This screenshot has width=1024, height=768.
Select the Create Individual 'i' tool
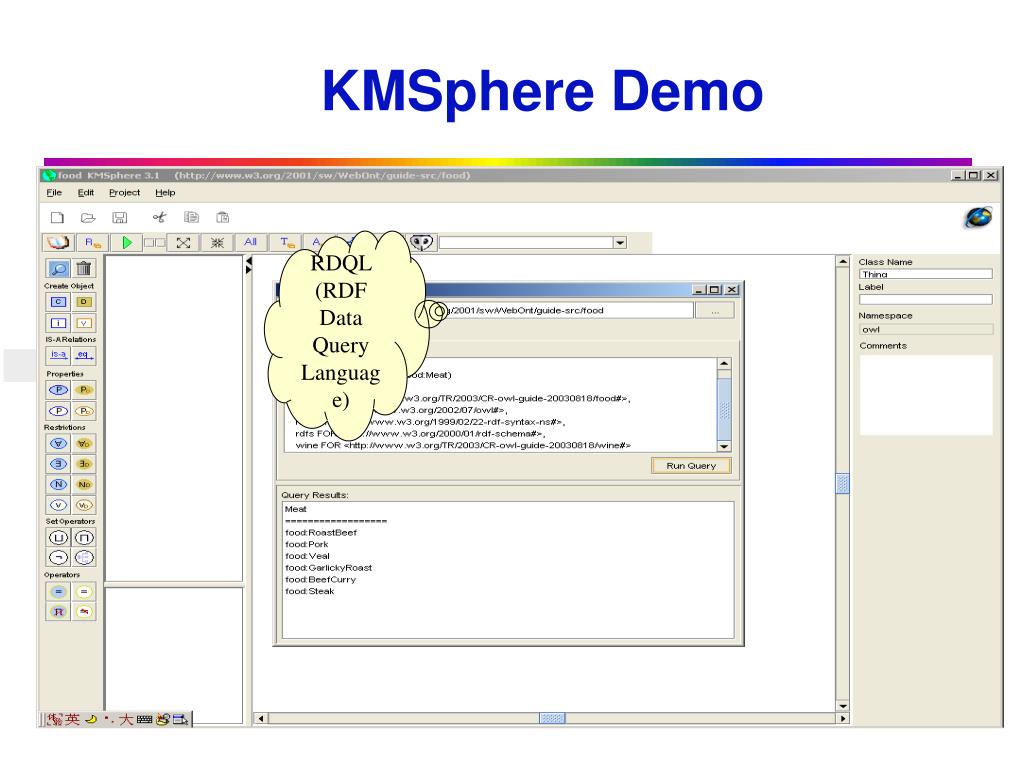(58, 323)
